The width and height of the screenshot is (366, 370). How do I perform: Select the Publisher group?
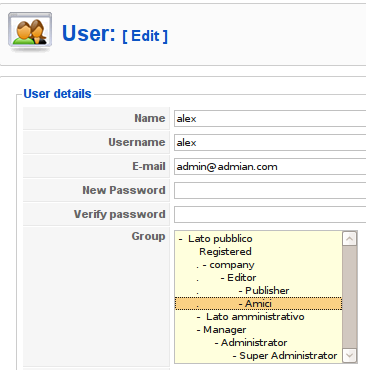(258, 291)
